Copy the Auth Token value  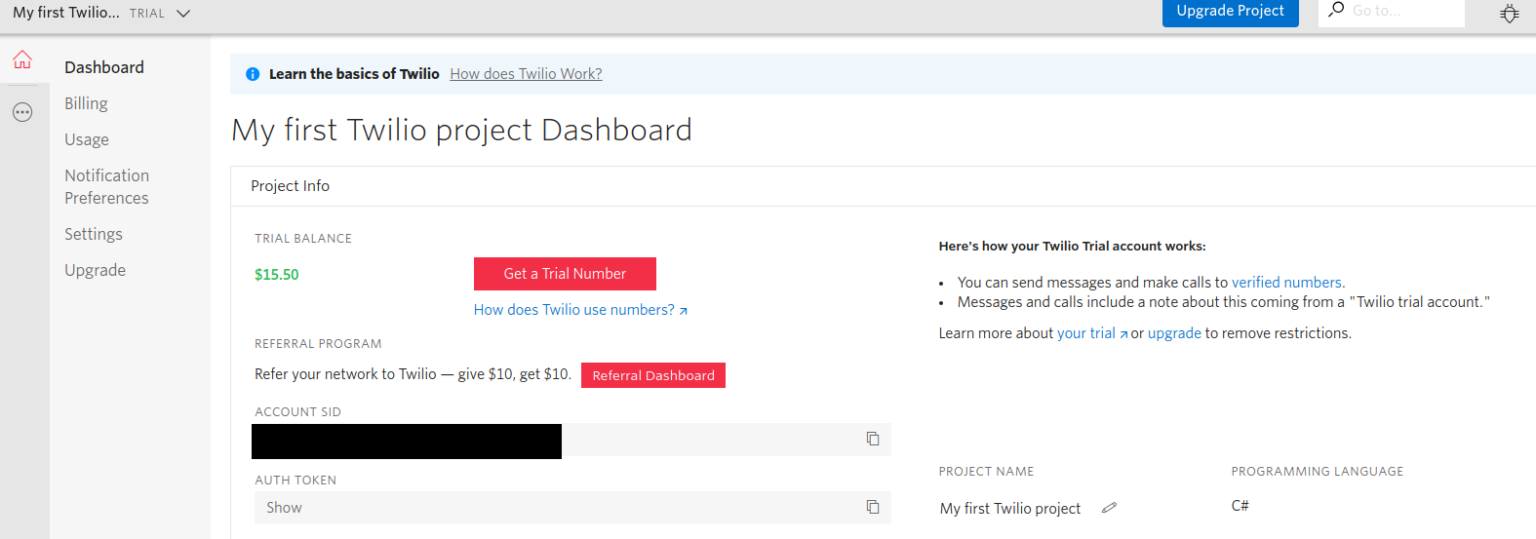tap(872, 507)
